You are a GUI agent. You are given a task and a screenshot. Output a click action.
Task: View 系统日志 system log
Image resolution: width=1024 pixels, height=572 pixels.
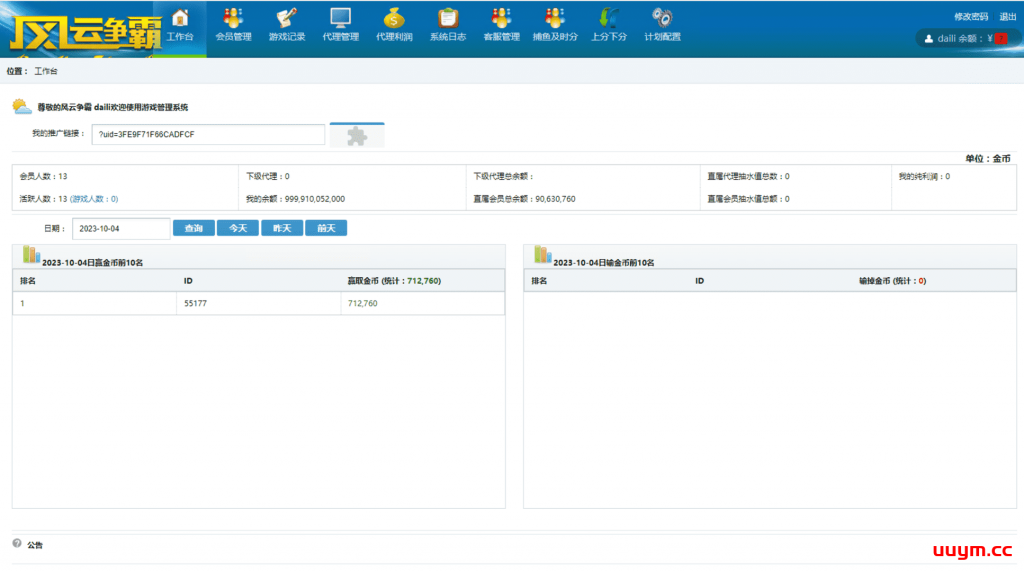tap(447, 24)
